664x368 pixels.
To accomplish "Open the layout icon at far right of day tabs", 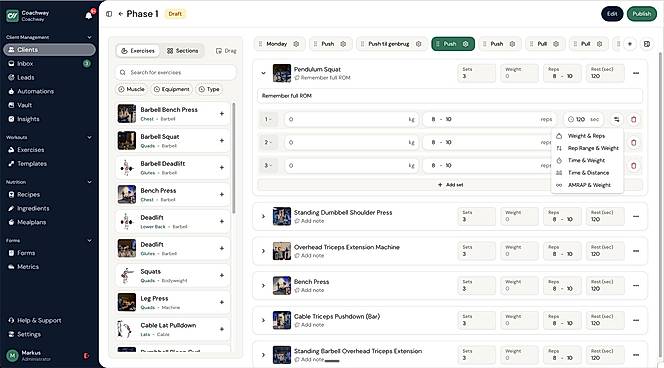I will click(x=647, y=44).
